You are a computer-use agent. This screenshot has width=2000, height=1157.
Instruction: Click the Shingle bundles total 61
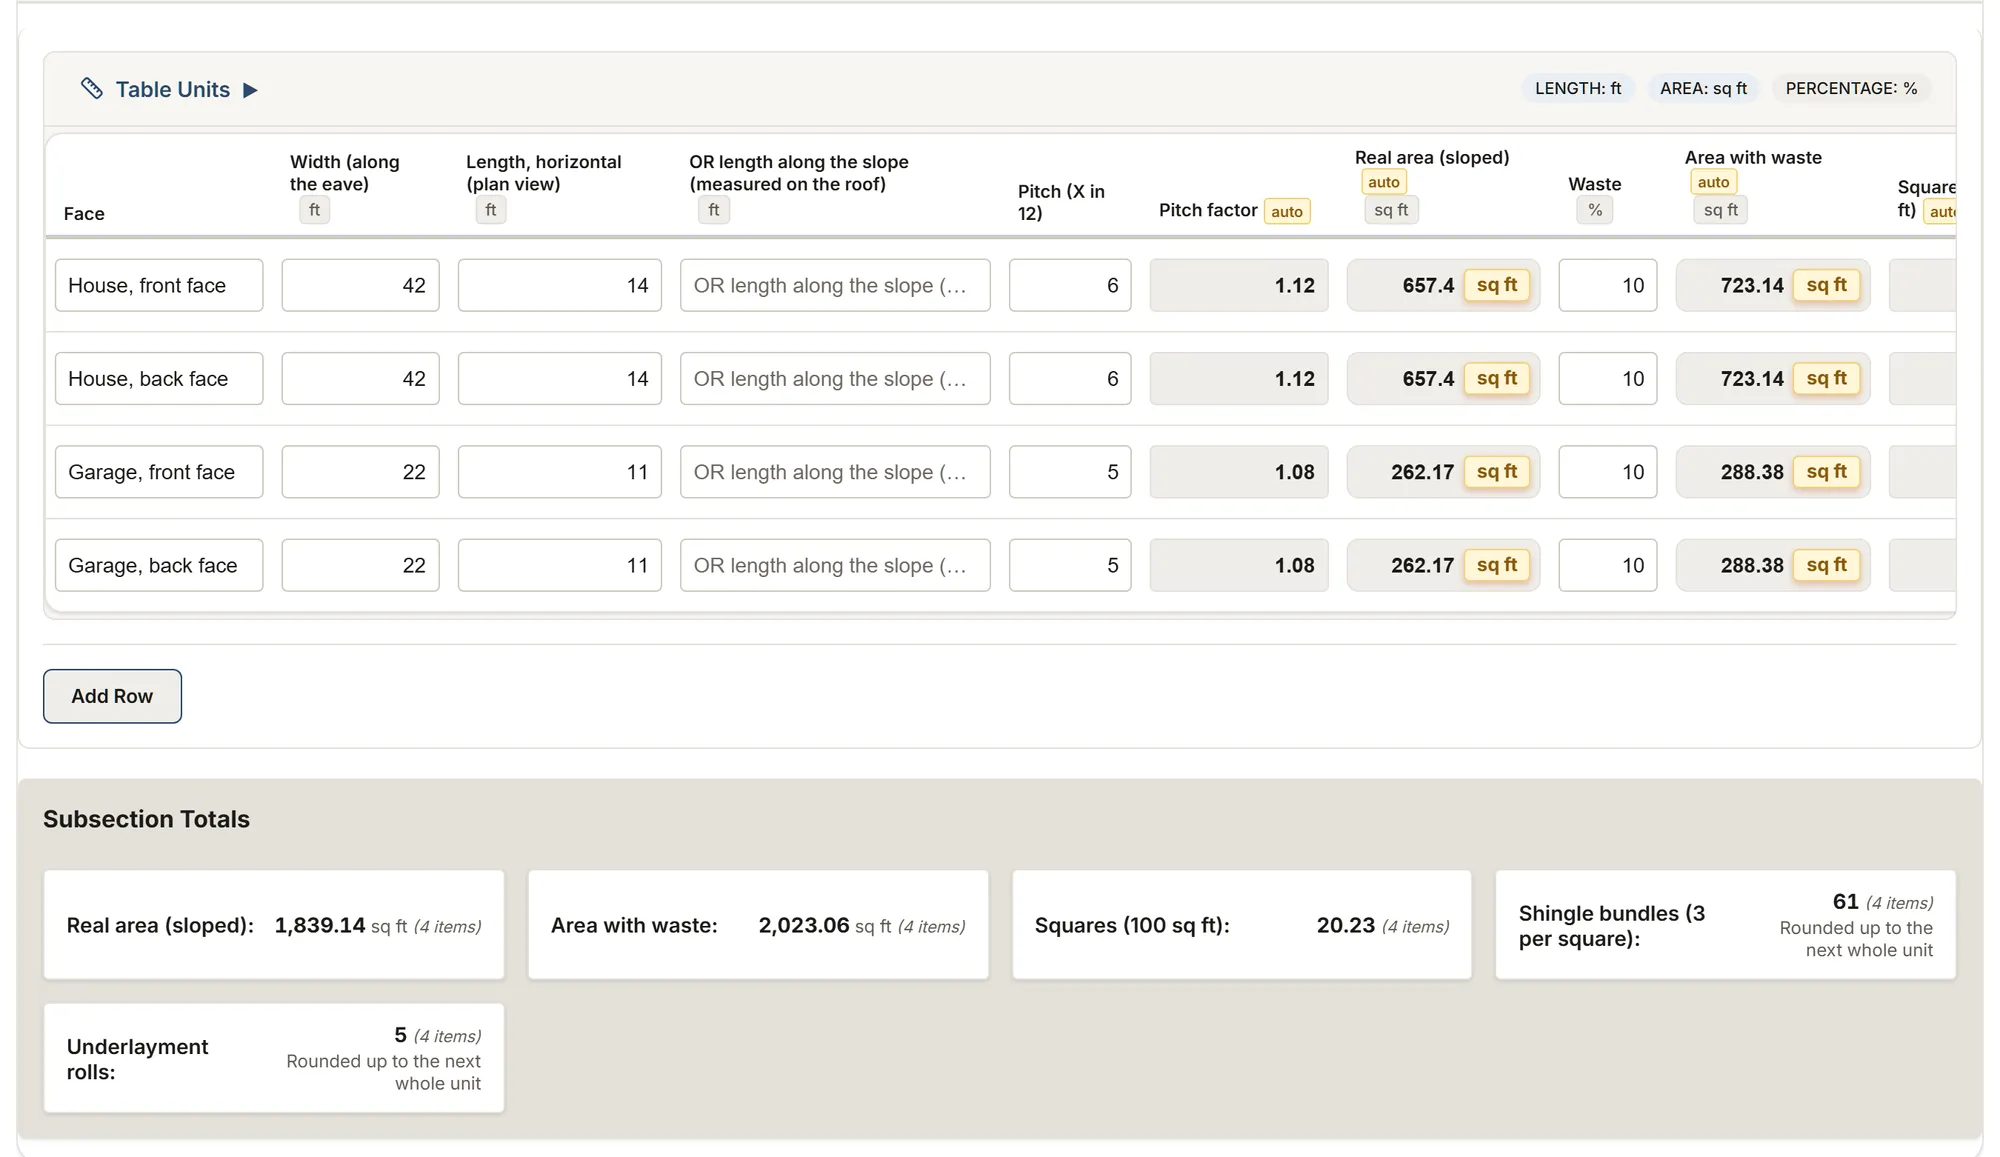tap(1846, 901)
